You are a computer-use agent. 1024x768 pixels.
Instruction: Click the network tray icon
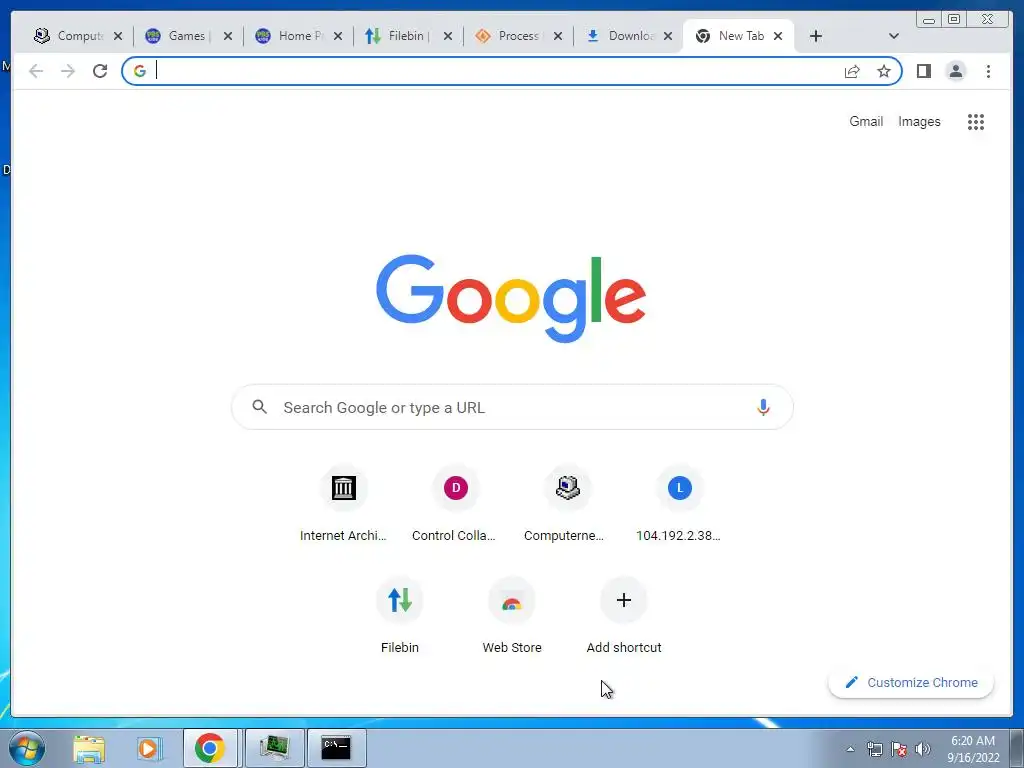pyautogui.click(x=874, y=749)
